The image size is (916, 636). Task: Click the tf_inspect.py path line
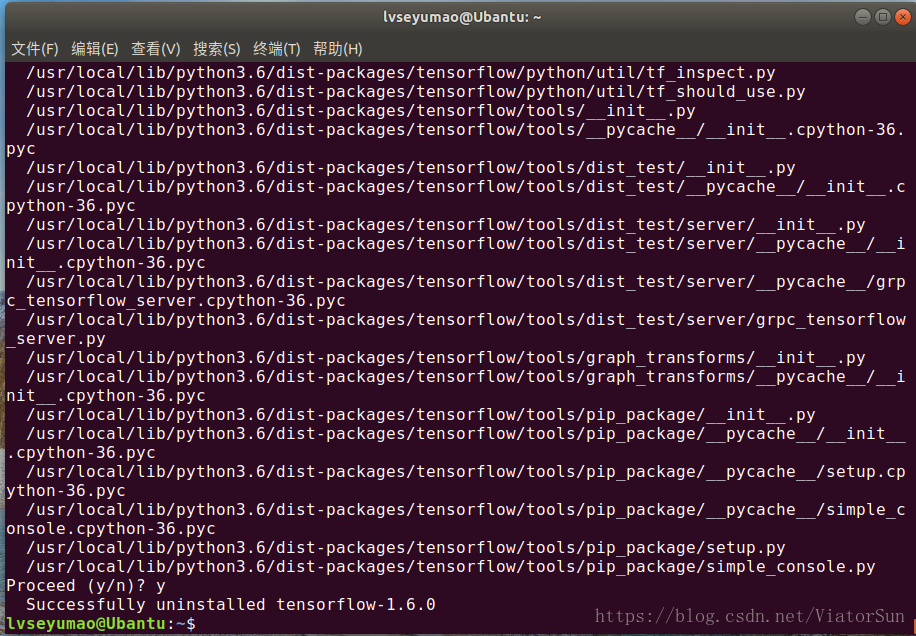[x=401, y=73]
